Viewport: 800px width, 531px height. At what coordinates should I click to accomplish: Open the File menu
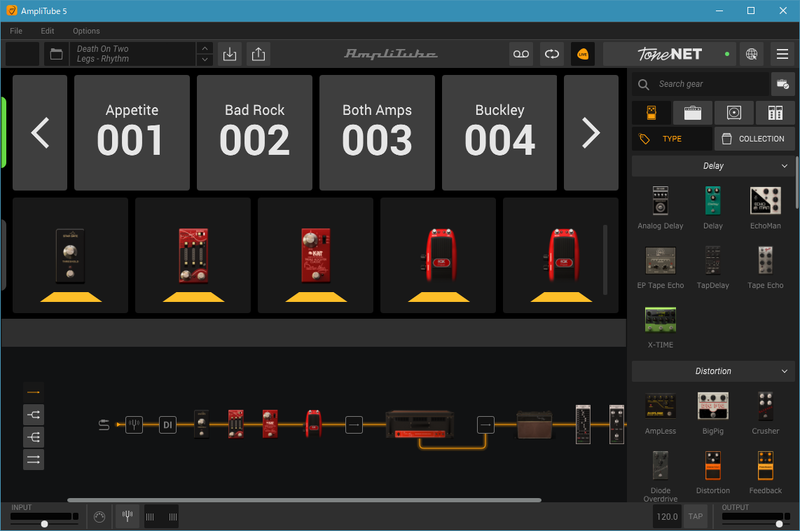(x=16, y=31)
